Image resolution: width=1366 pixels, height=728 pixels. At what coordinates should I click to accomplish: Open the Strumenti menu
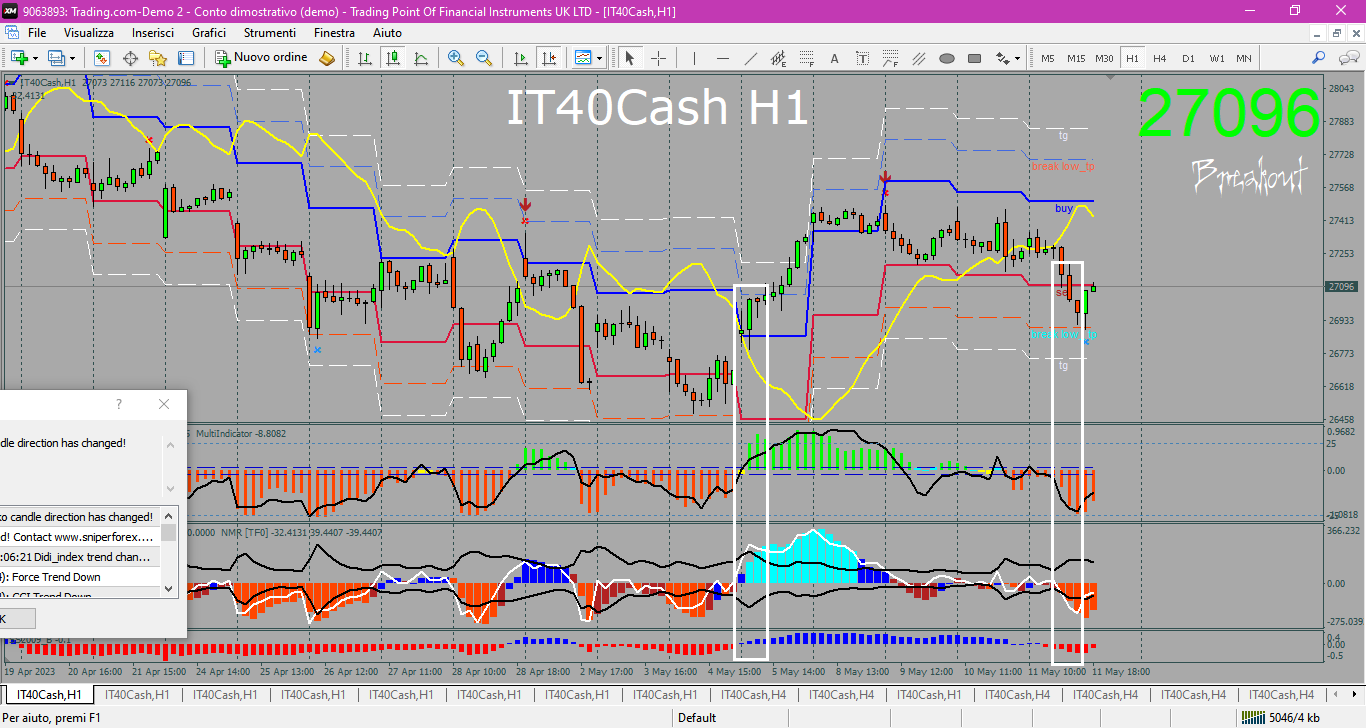[270, 33]
